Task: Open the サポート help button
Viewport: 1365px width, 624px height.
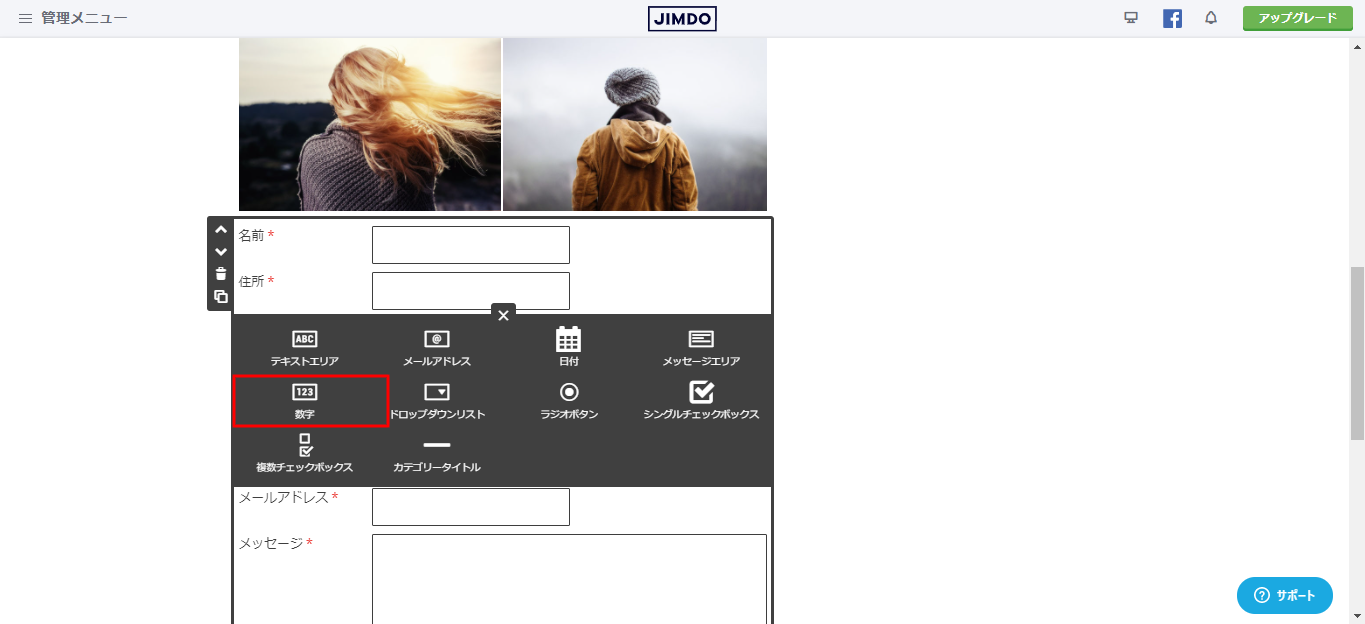Action: pos(1285,595)
